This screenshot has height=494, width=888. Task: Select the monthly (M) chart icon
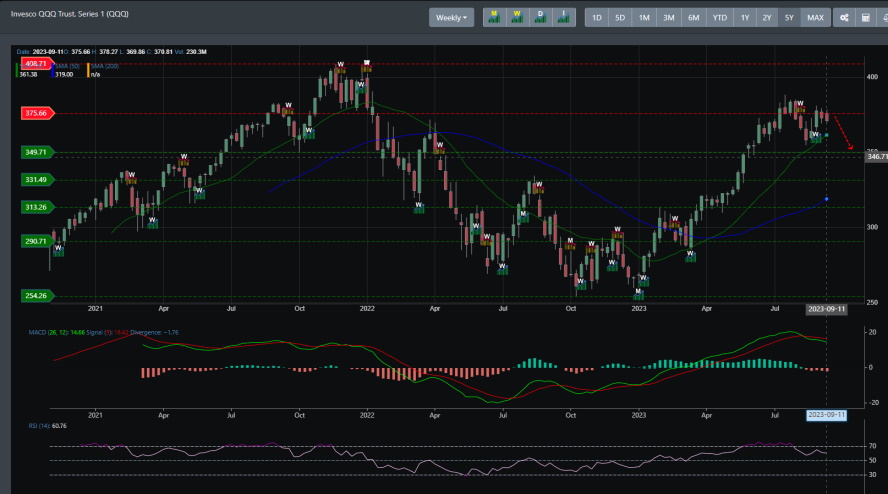tap(494, 18)
